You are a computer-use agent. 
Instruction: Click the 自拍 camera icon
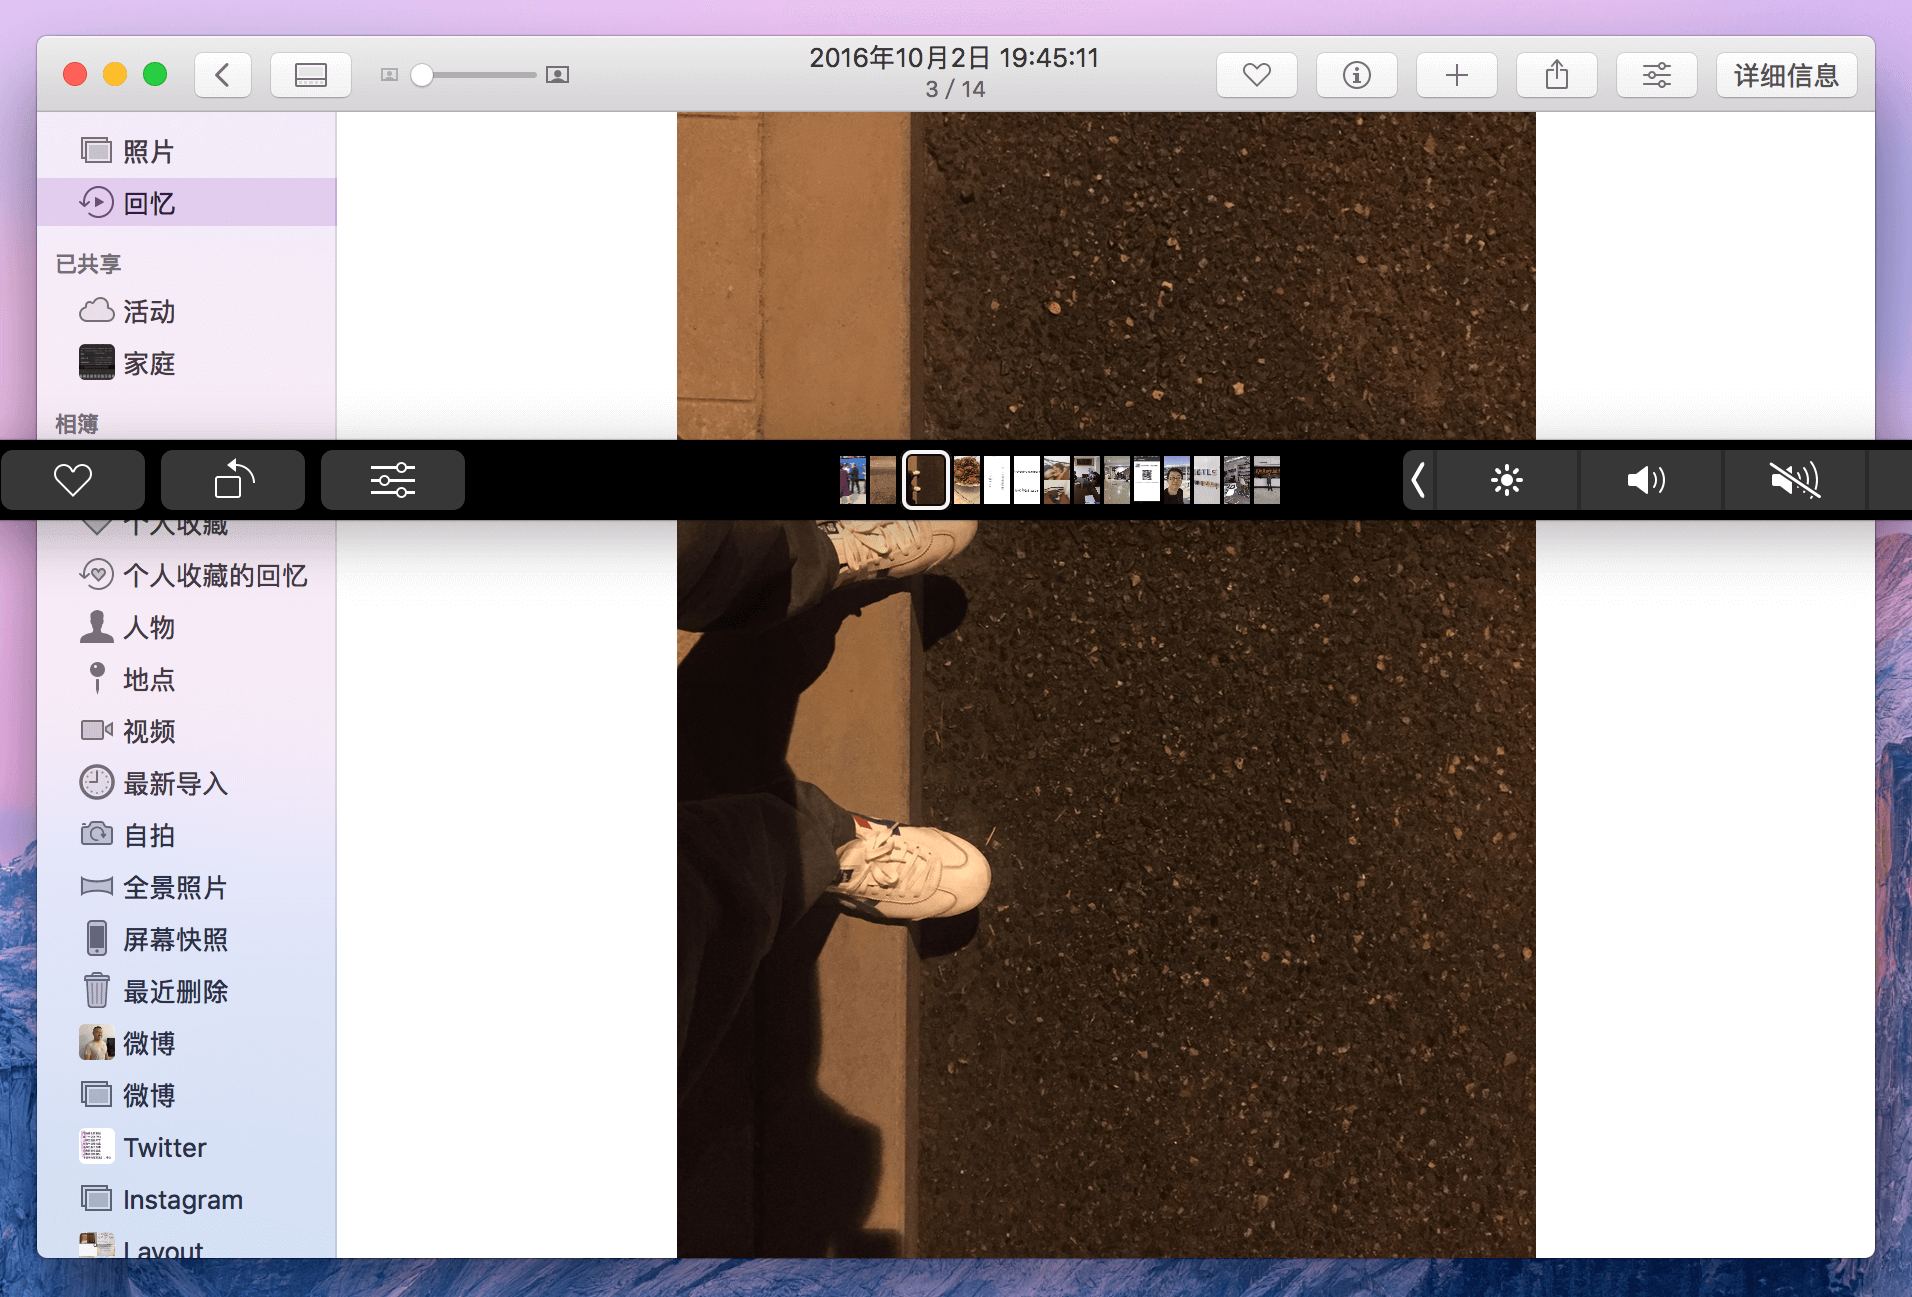[x=97, y=834]
